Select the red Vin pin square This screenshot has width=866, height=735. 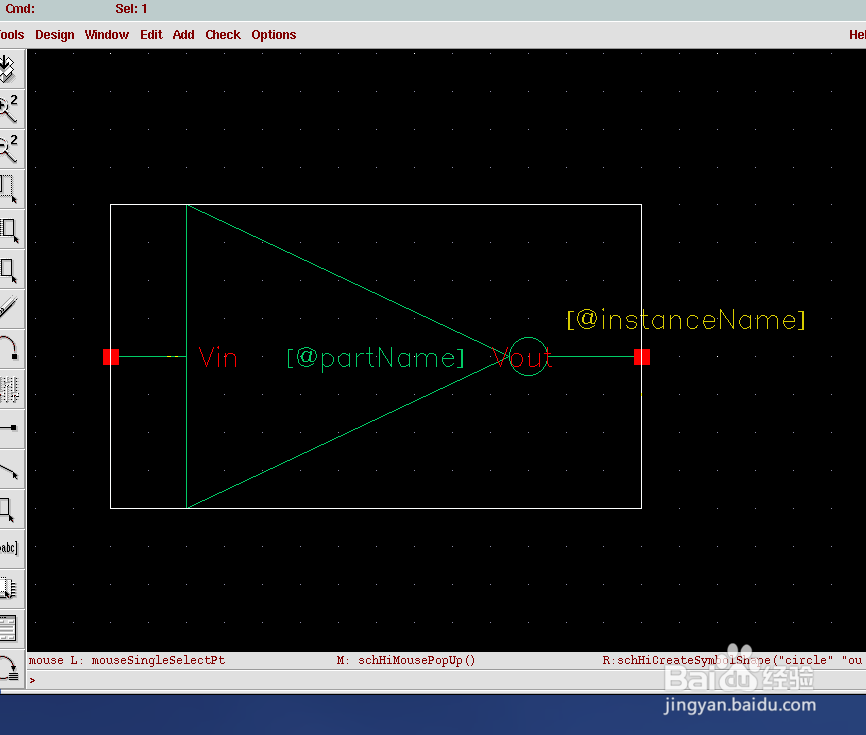[111, 357]
